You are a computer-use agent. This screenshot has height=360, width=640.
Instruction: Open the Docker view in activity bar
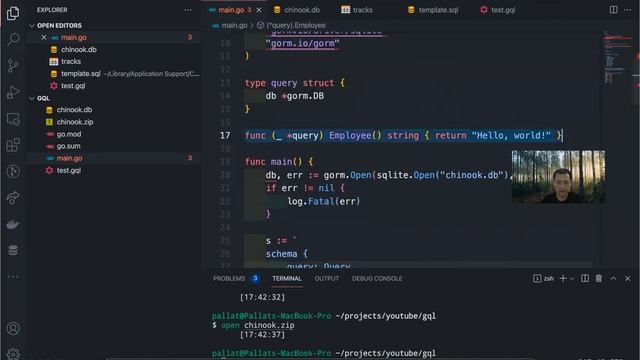point(13,224)
